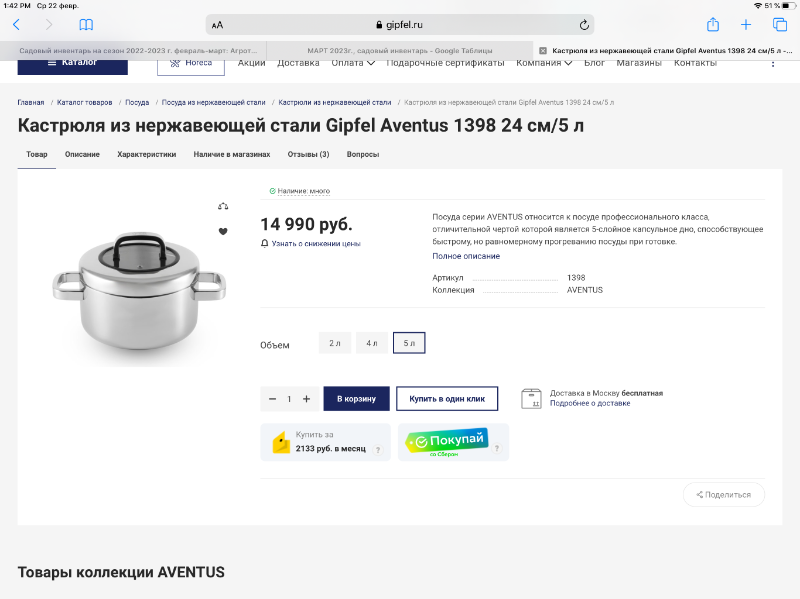This screenshot has width=800, height=599.
Task: Tap the gipfel.ru address bar
Action: (x=399, y=24)
